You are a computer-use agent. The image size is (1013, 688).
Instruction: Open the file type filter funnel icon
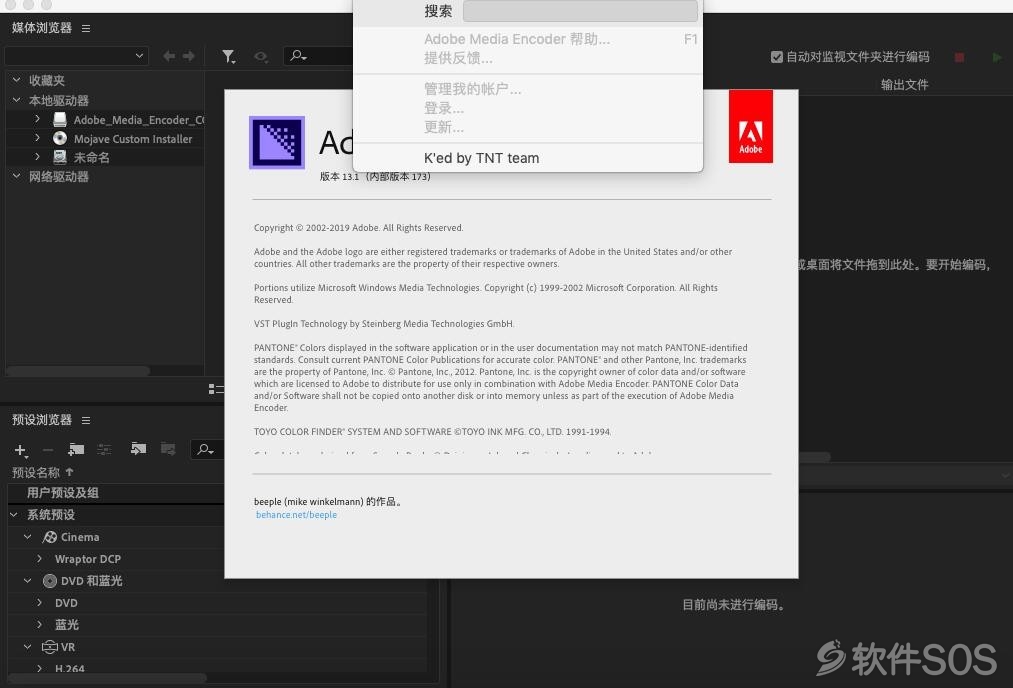point(229,57)
